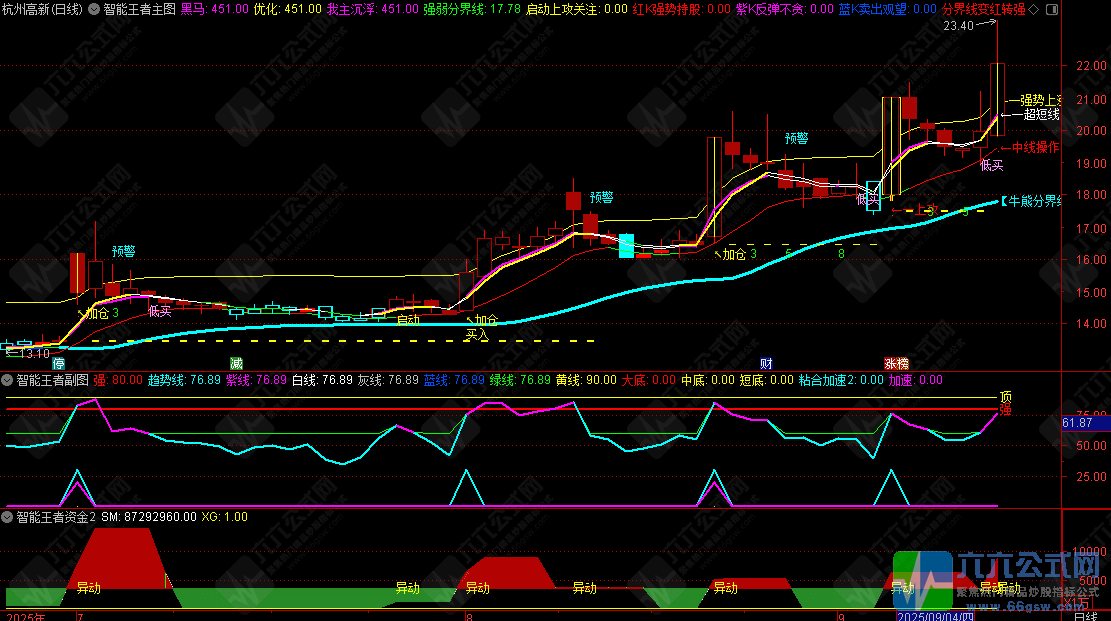The height and width of the screenshot is (621, 1111).
Task: Click the month 9 marker on time axis
Action: [841, 617]
